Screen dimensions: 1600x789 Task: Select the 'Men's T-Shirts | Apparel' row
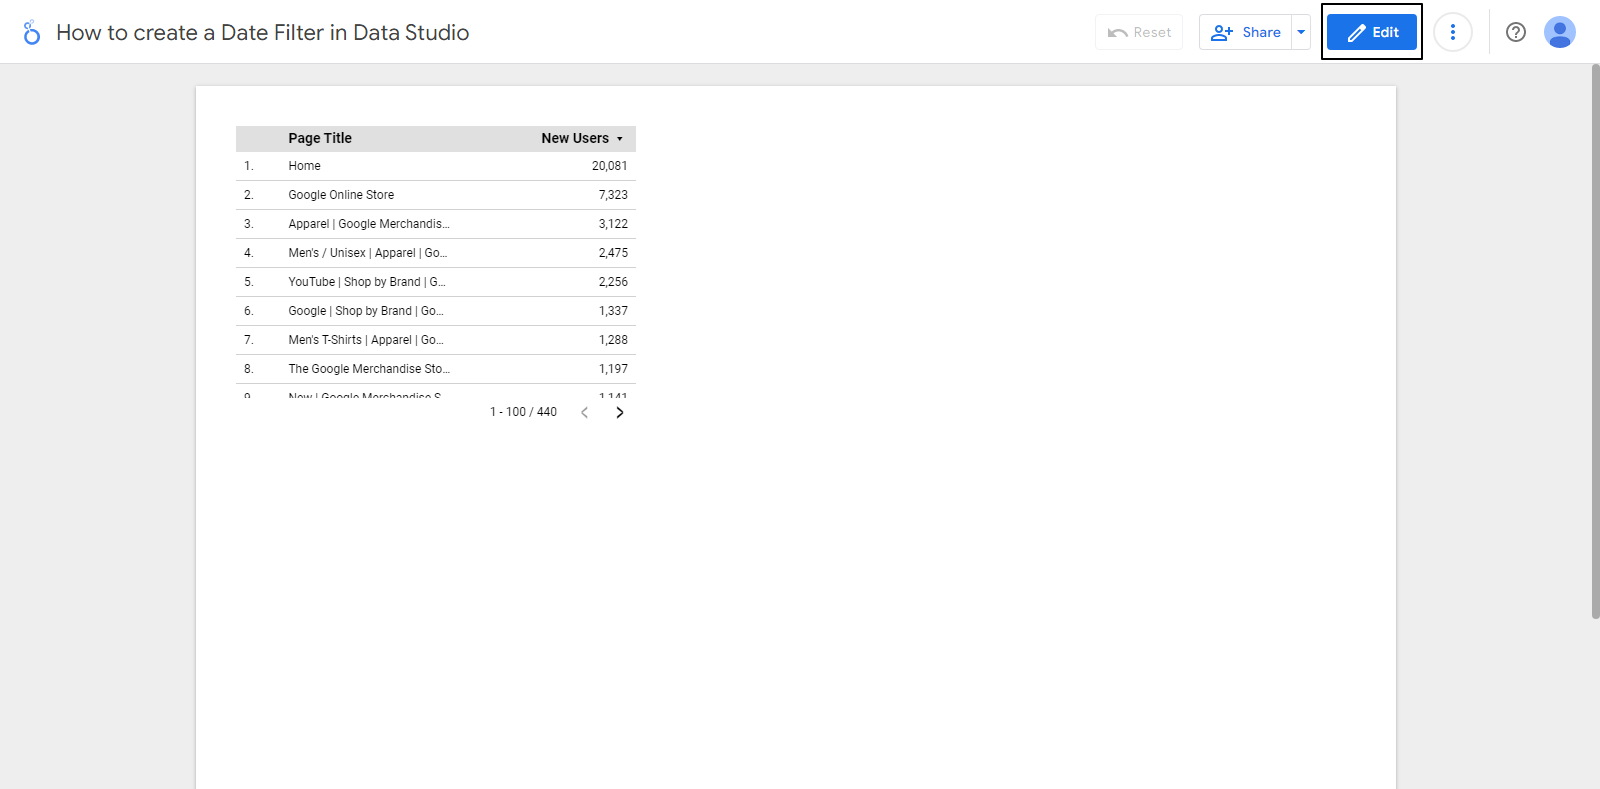click(436, 340)
